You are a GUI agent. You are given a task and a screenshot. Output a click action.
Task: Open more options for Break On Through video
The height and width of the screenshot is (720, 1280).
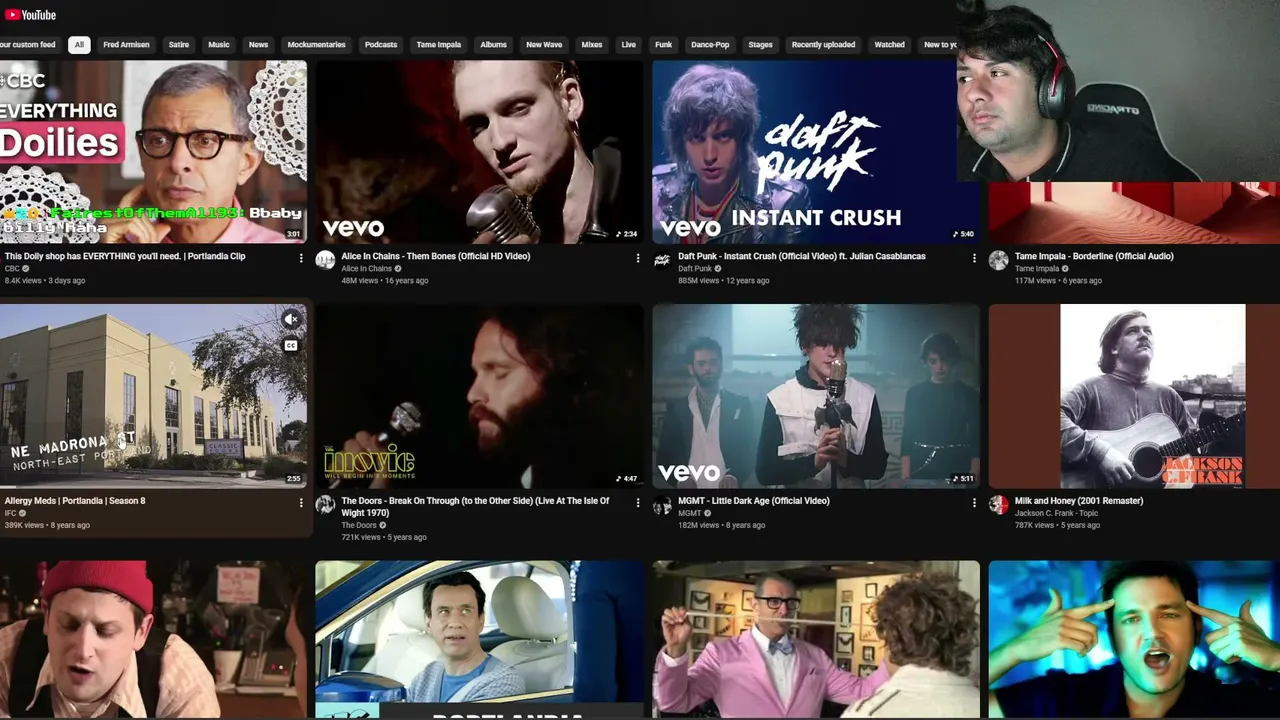tap(638, 503)
